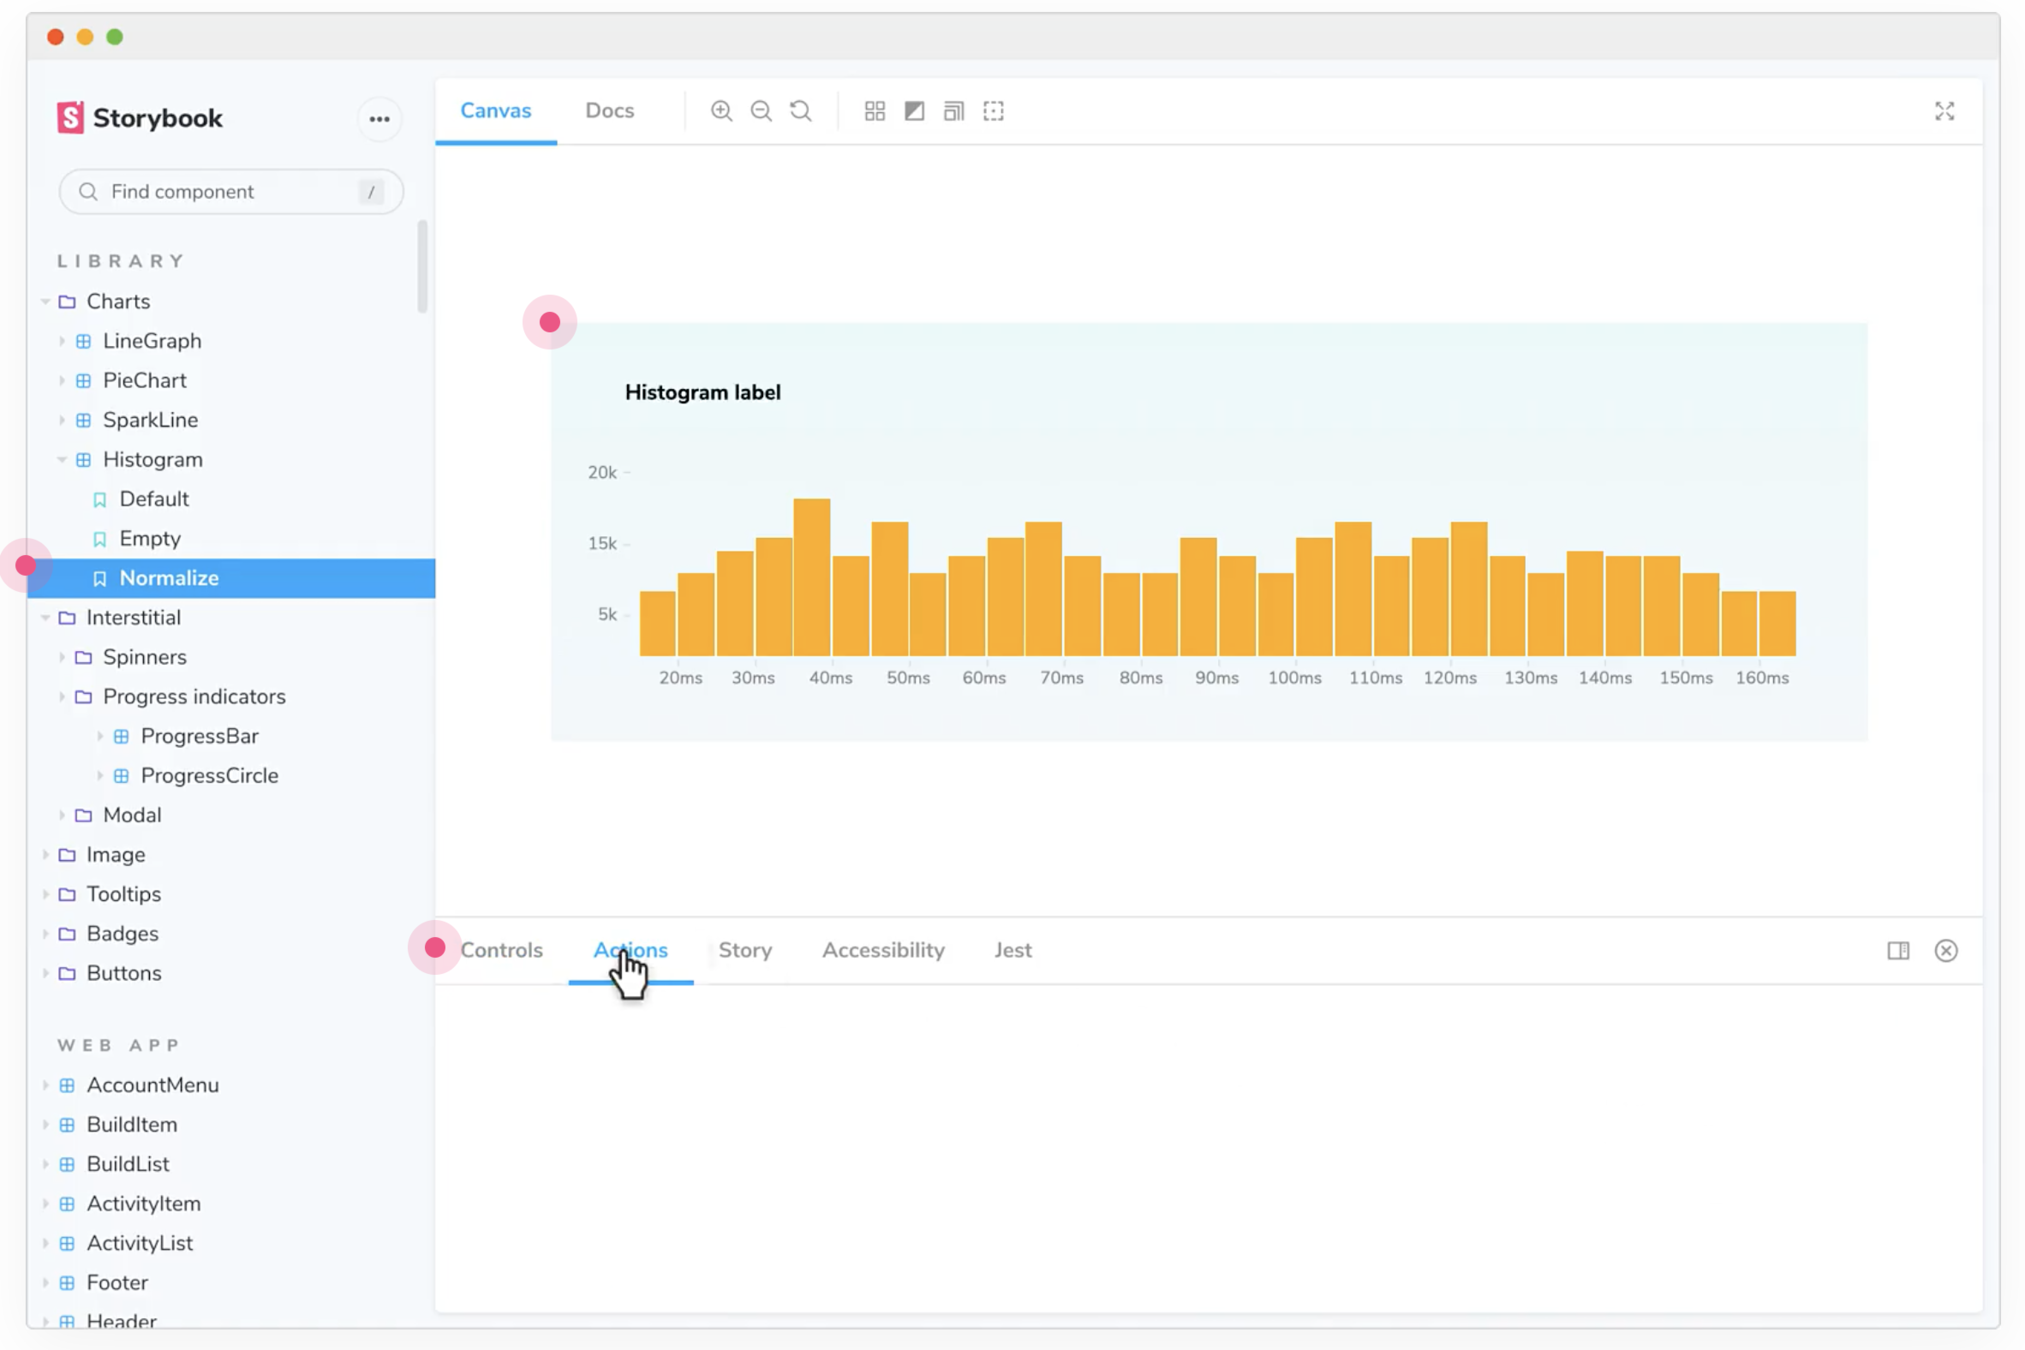2025x1350 pixels.
Task: Click the zoom out magnifier icon
Action: pyautogui.click(x=761, y=111)
